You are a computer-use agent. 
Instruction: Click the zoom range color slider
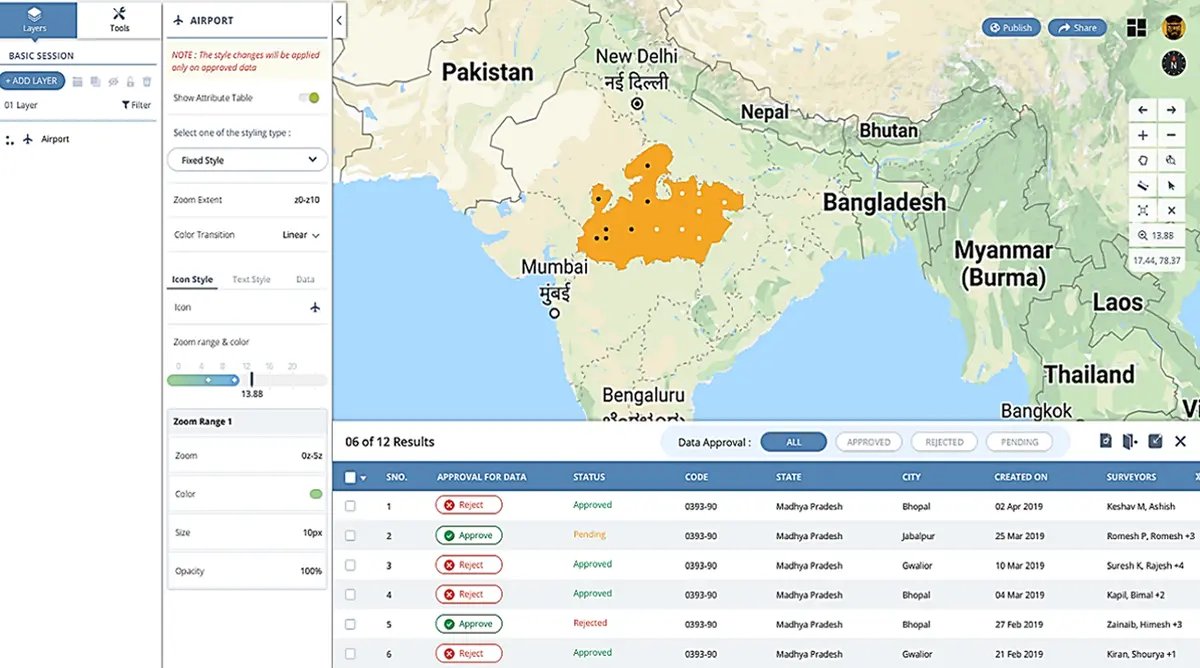point(204,380)
